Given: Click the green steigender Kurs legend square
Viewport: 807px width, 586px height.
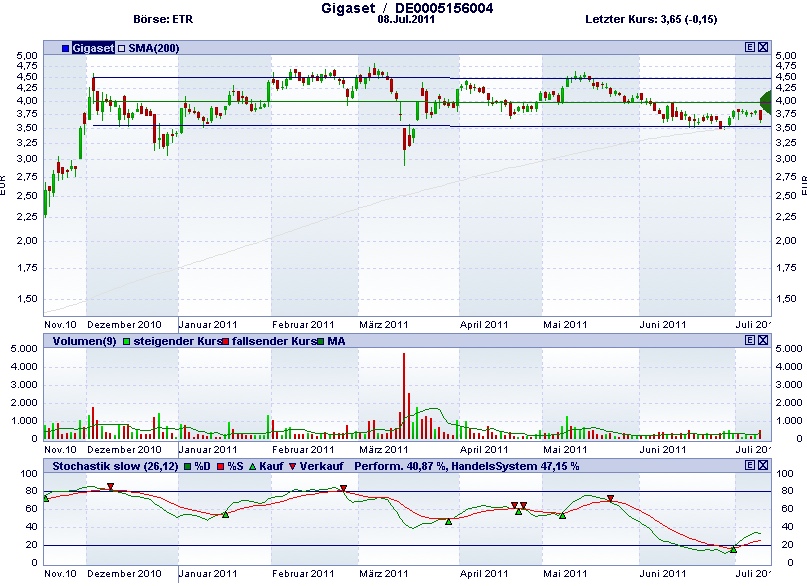Looking at the screenshot, I should click(127, 342).
